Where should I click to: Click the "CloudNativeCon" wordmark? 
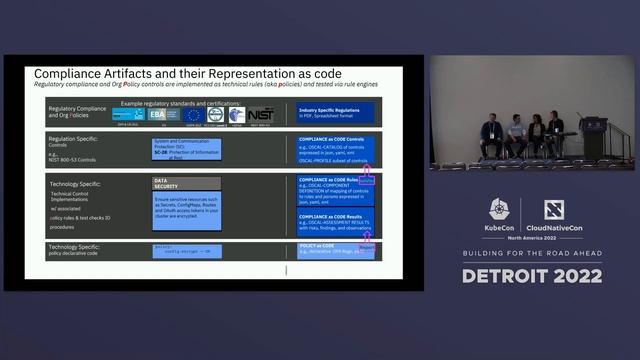coord(554,228)
